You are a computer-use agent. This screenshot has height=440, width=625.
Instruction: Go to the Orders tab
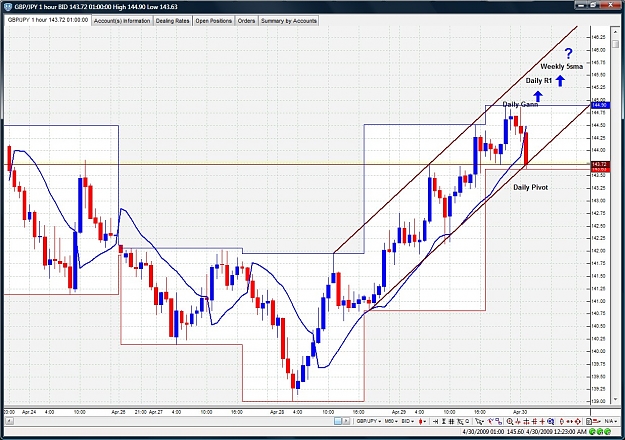coord(246,21)
